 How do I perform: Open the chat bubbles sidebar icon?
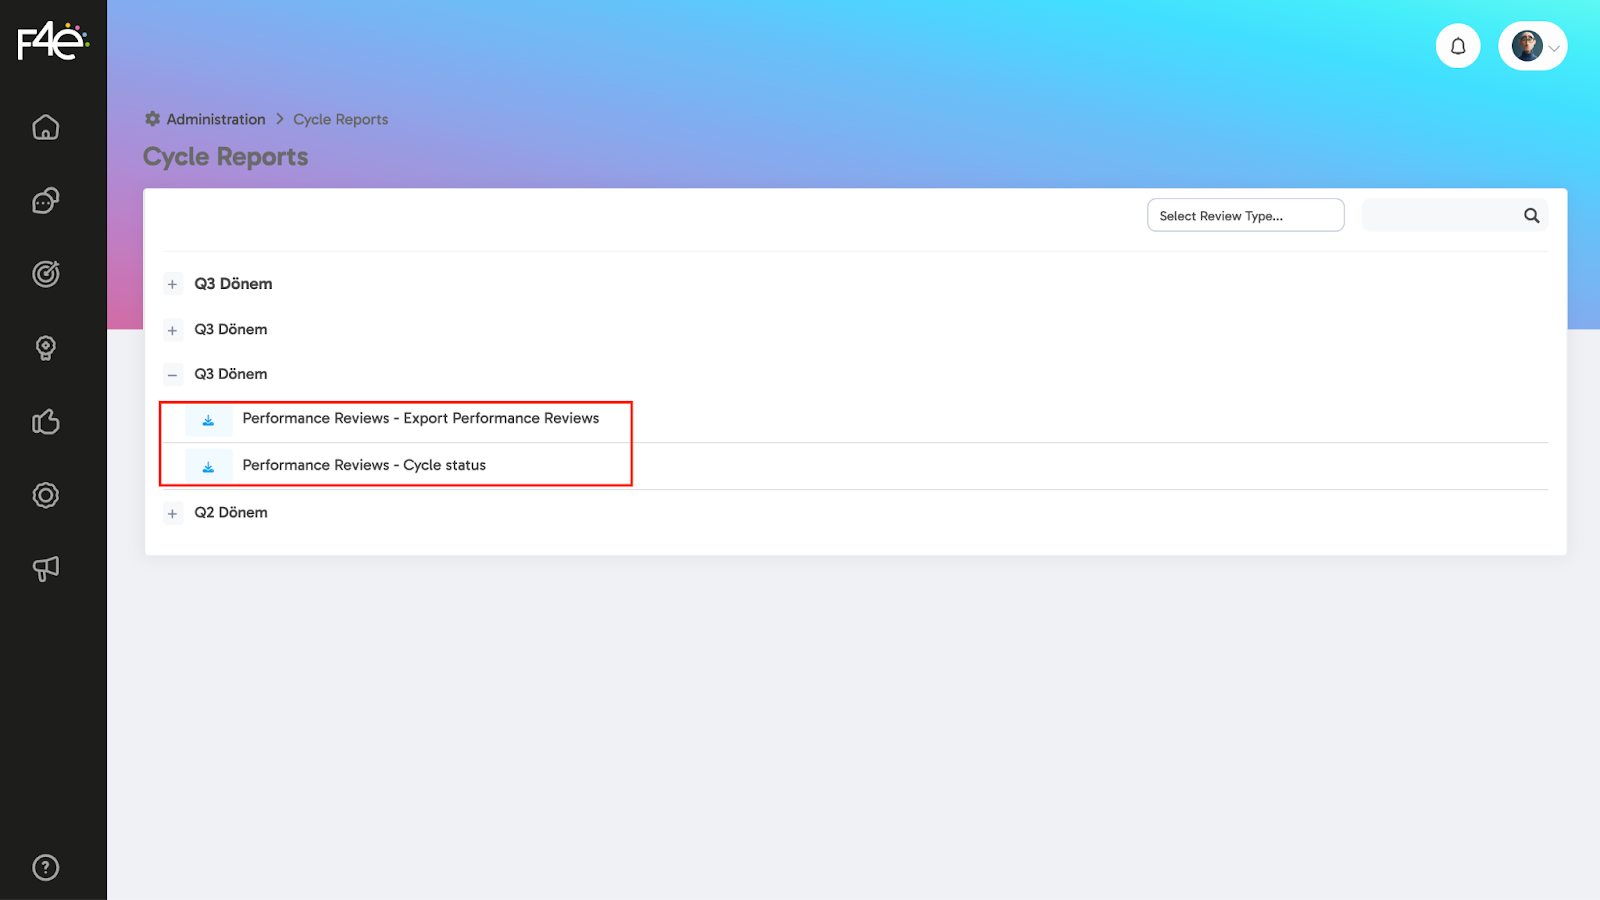[x=46, y=201]
